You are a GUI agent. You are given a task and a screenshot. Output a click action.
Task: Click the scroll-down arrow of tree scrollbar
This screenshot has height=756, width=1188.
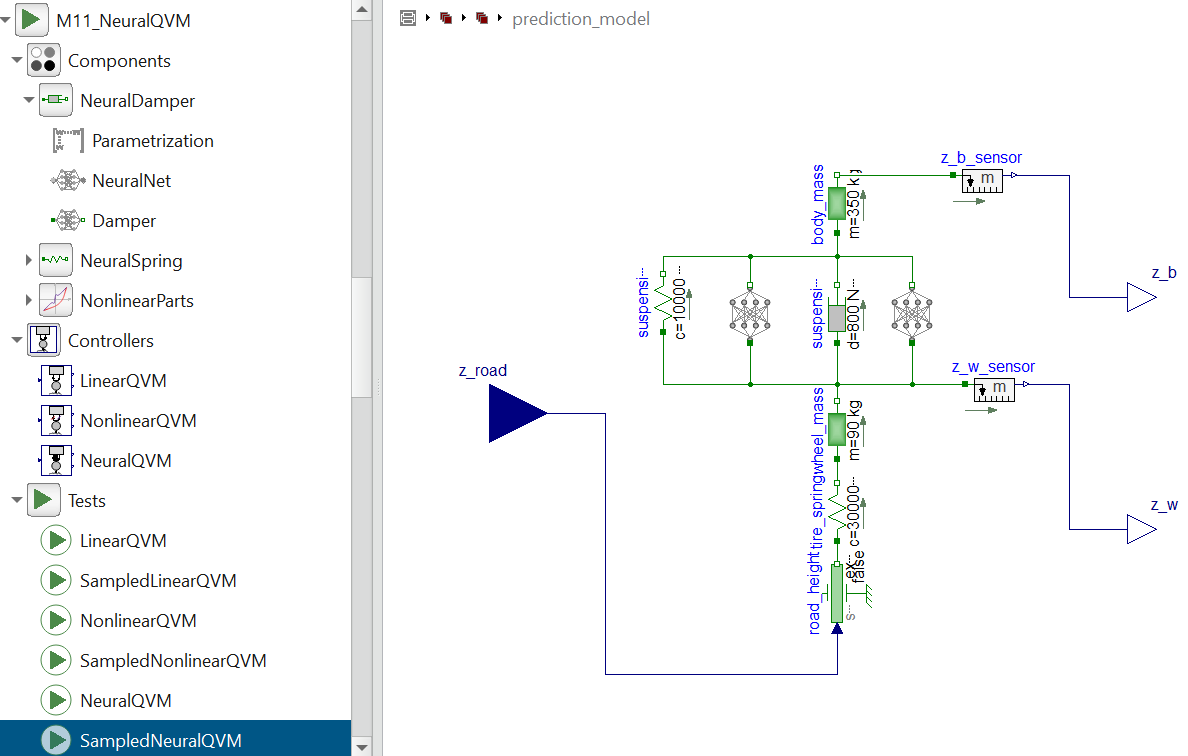tap(361, 746)
